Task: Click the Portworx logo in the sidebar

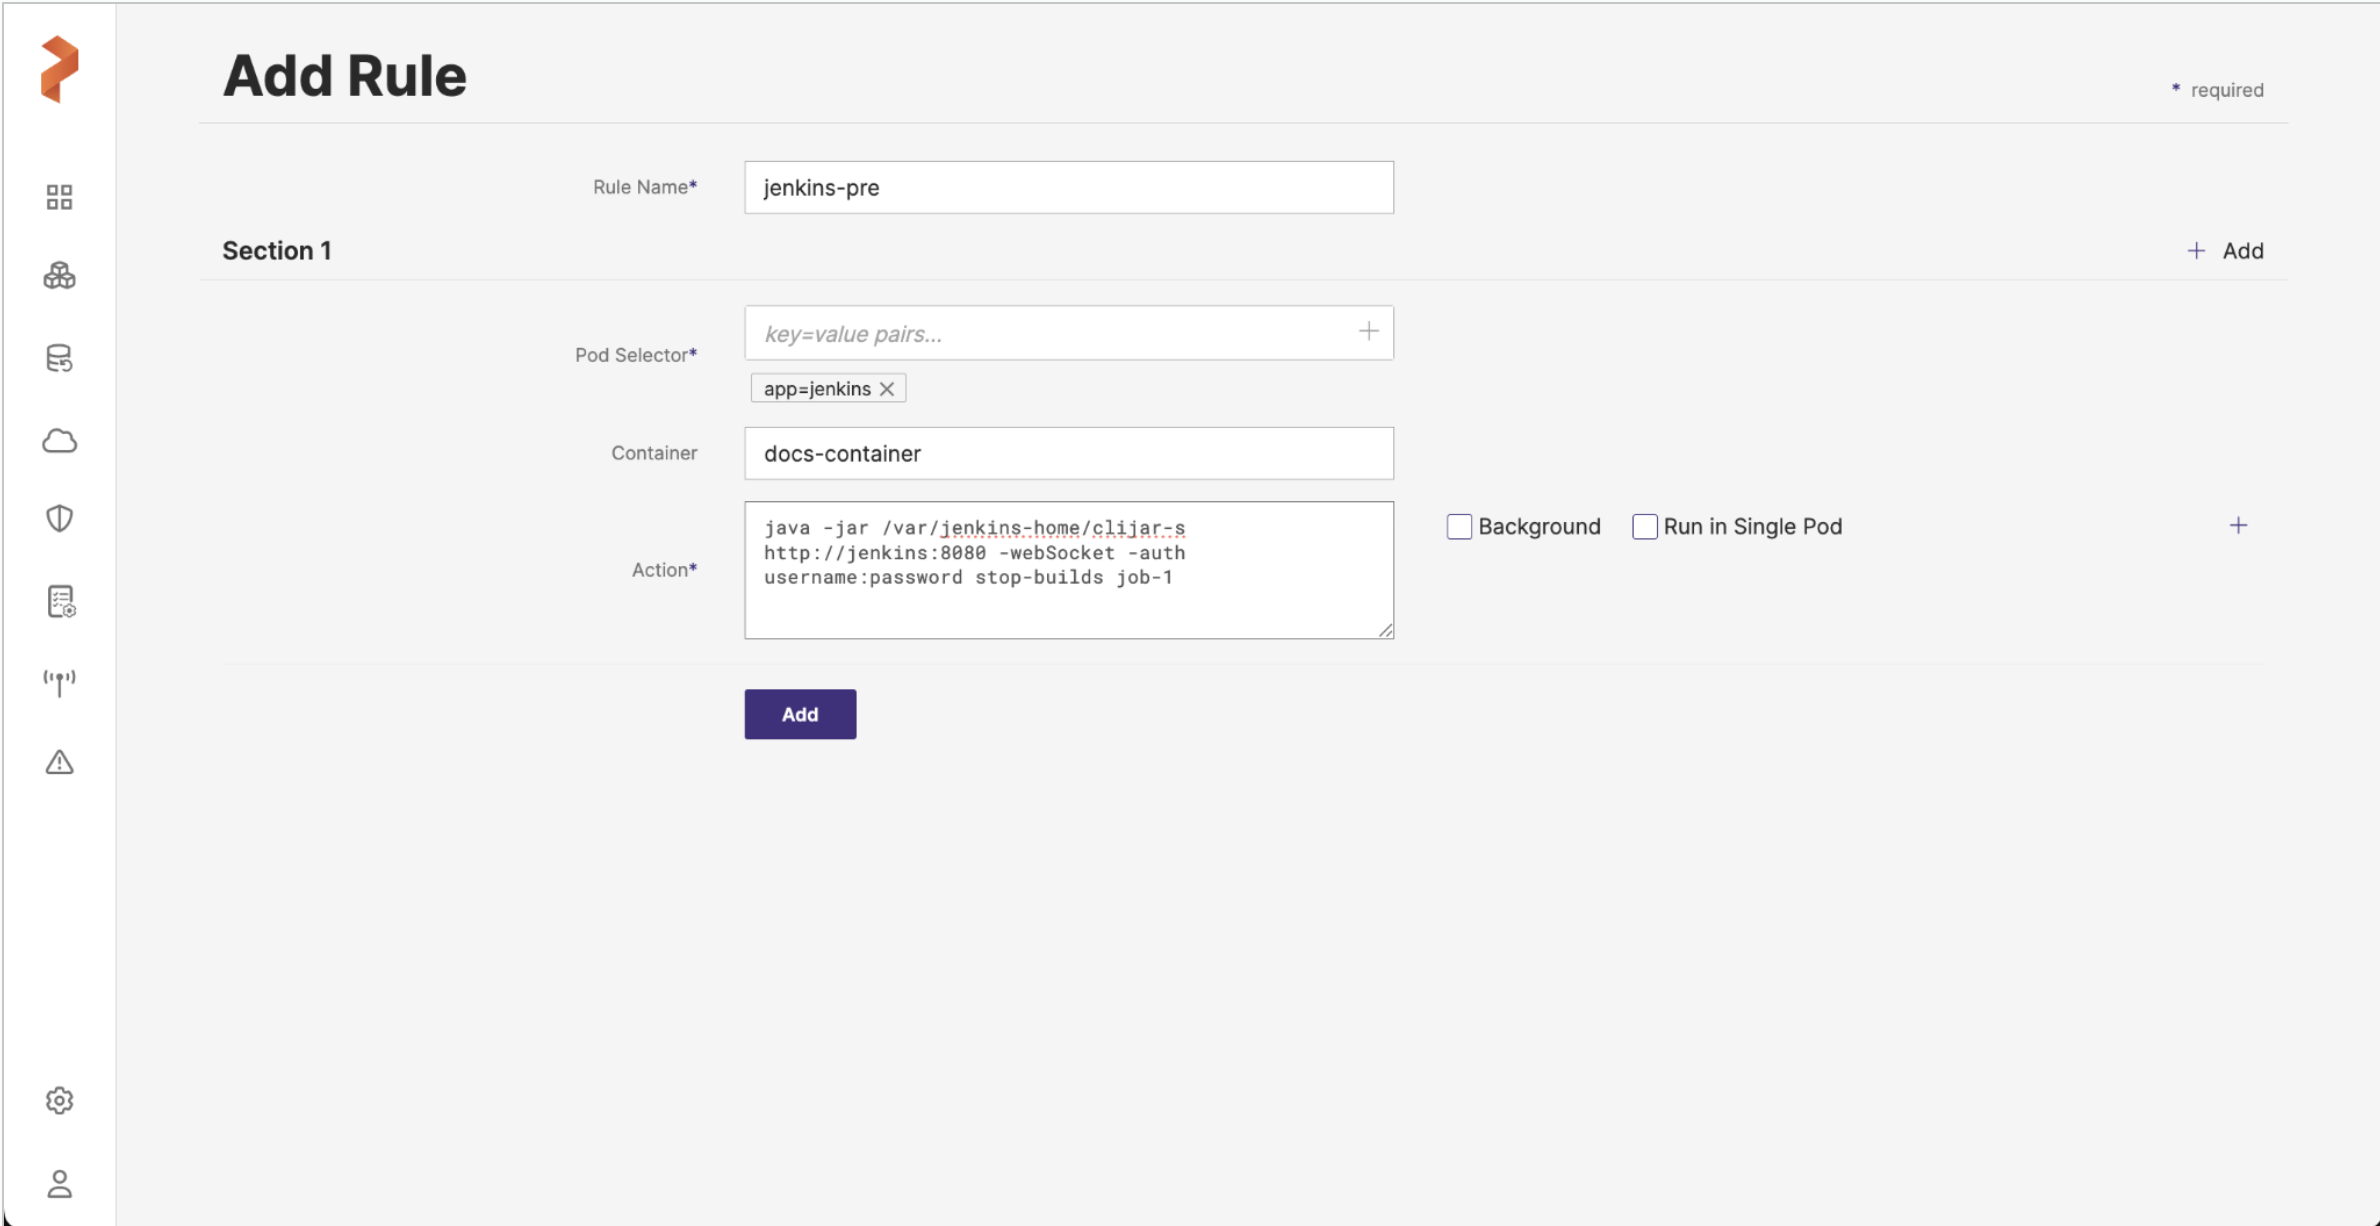Action: tap(59, 69)
